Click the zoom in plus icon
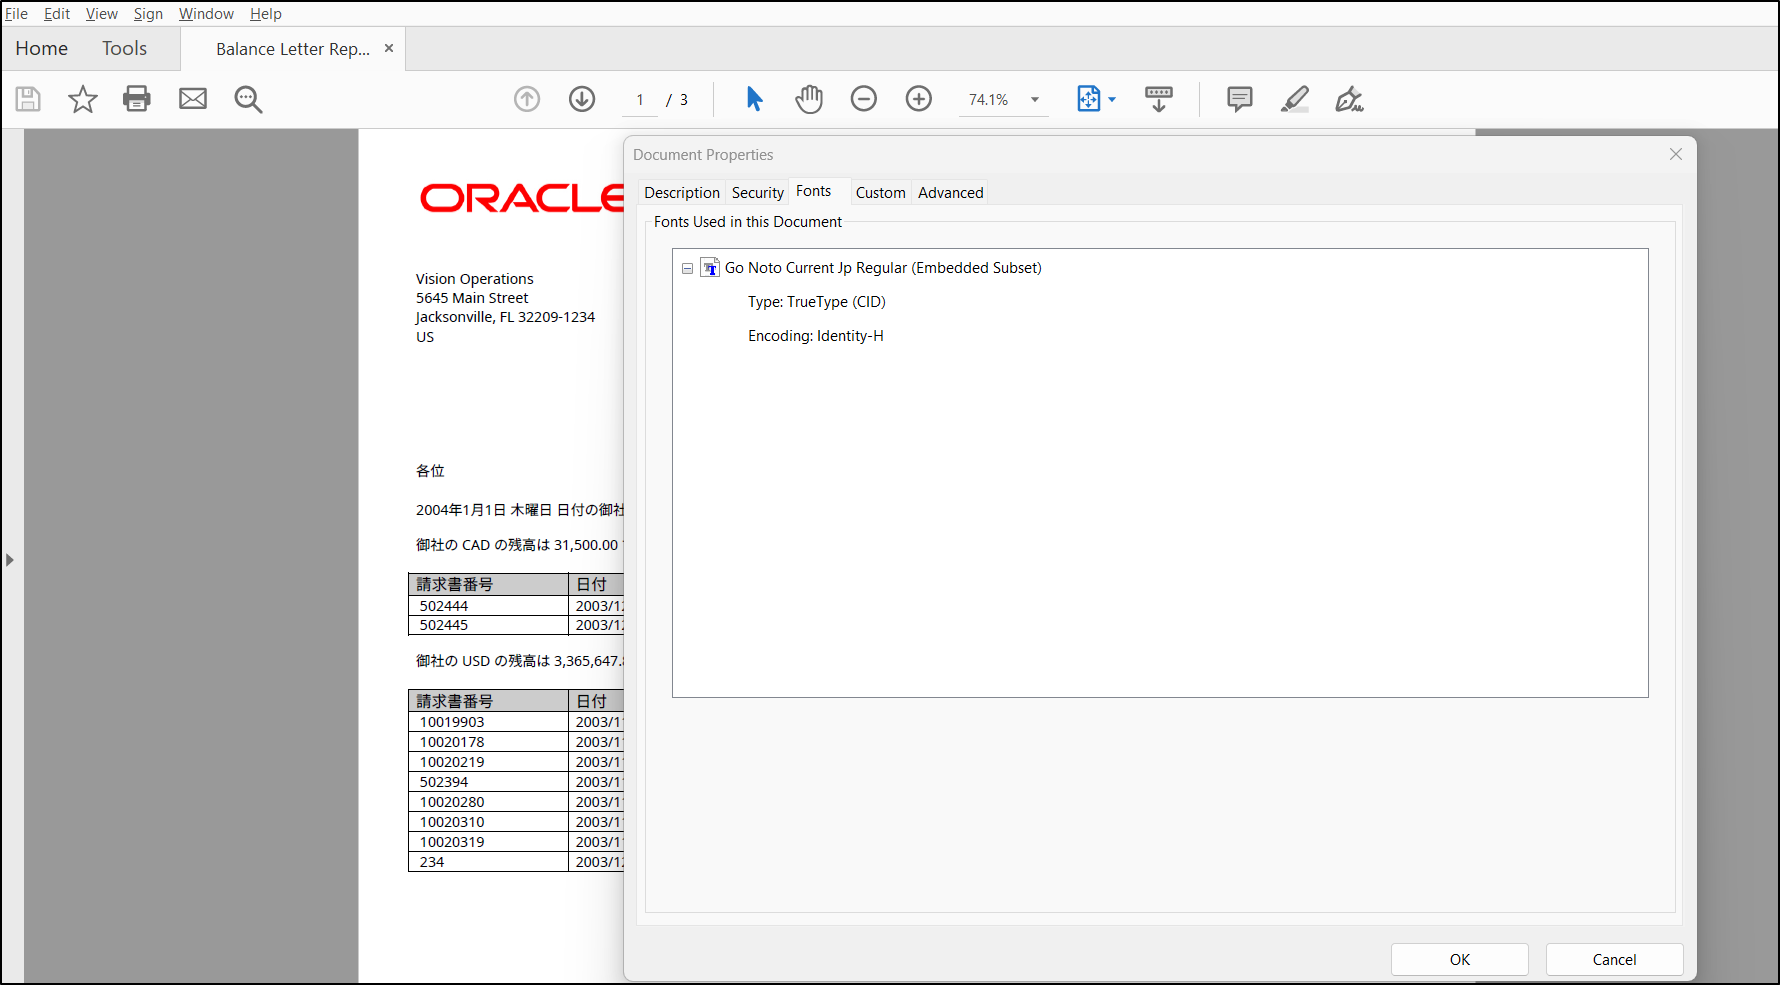 918,99
